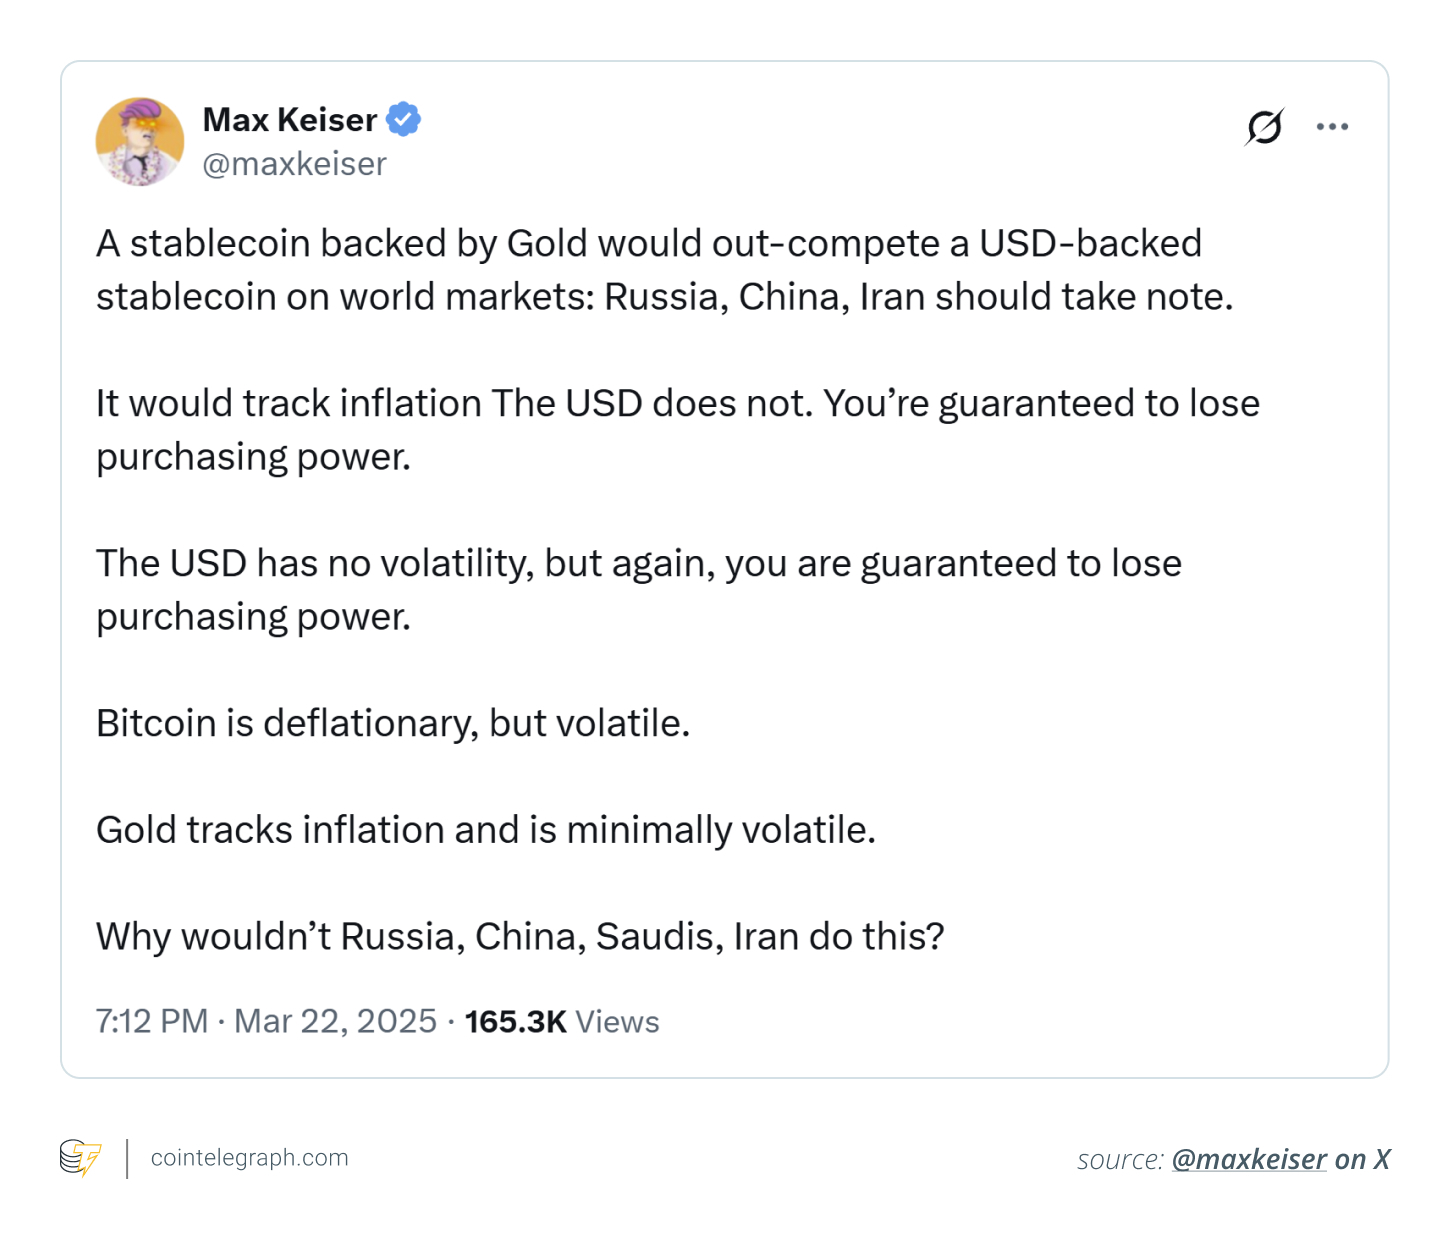Click Max Keiser's profile avatar
The image size is (1450, 1239).
[x=140, y=142]
